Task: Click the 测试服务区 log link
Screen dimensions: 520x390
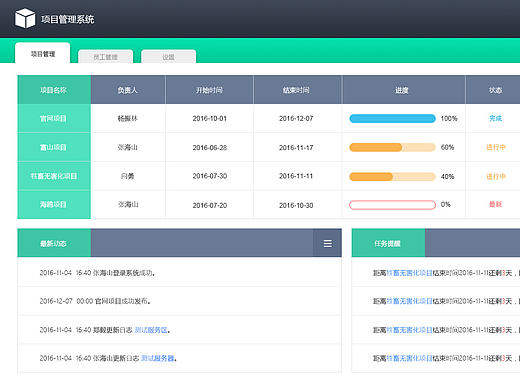Action: tap(151, 330)
